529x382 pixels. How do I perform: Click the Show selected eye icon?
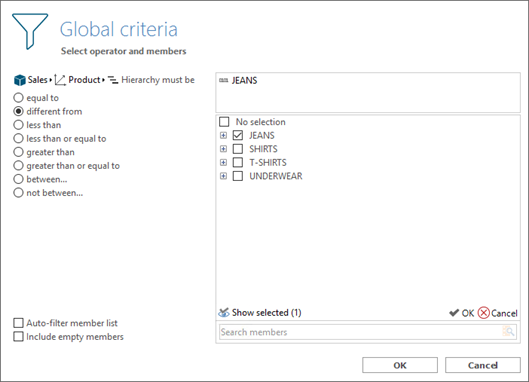[x=223, y=313]
